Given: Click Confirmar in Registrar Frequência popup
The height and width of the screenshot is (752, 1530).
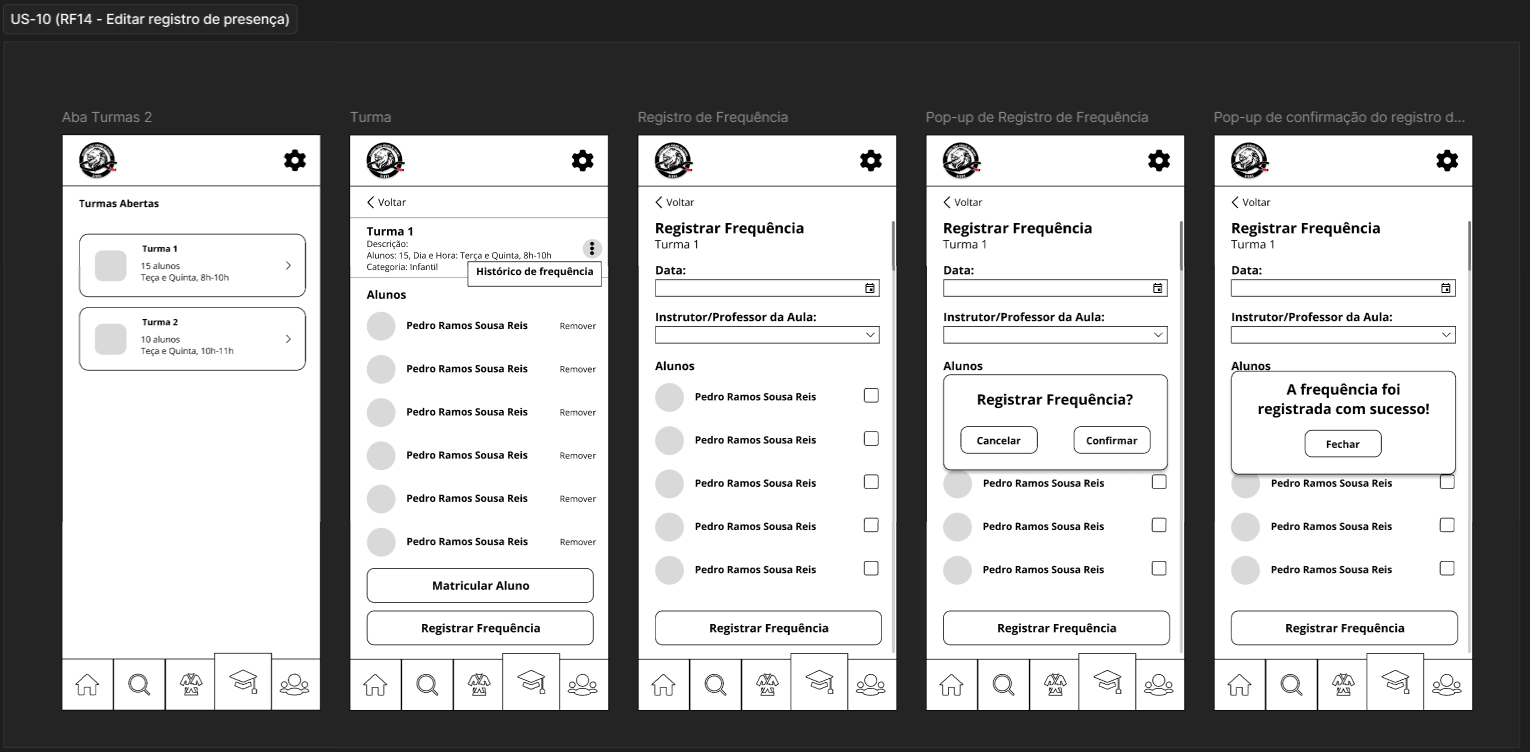Looking at the screenshot, I should click(x=1112, y=440).
